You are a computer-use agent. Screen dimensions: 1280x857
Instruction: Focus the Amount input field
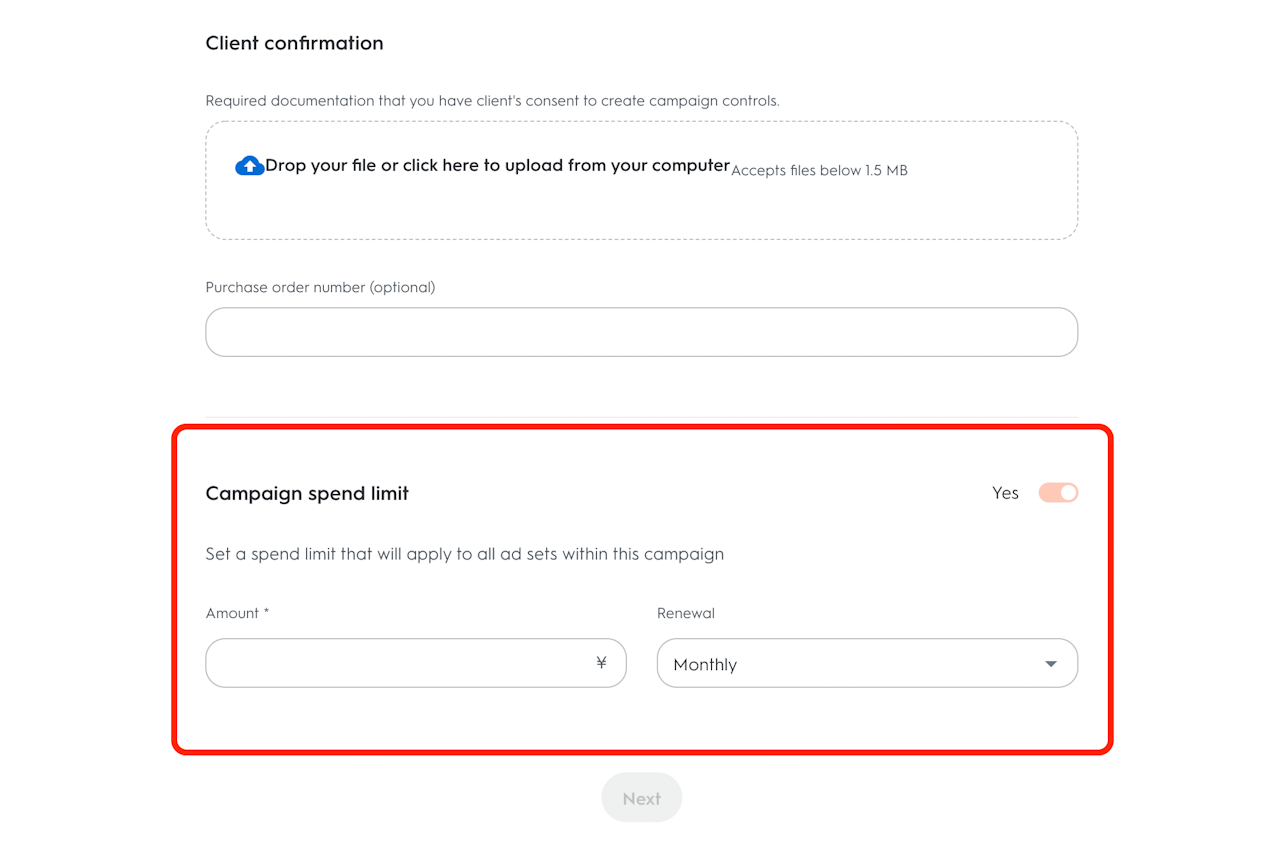point(400,663)
